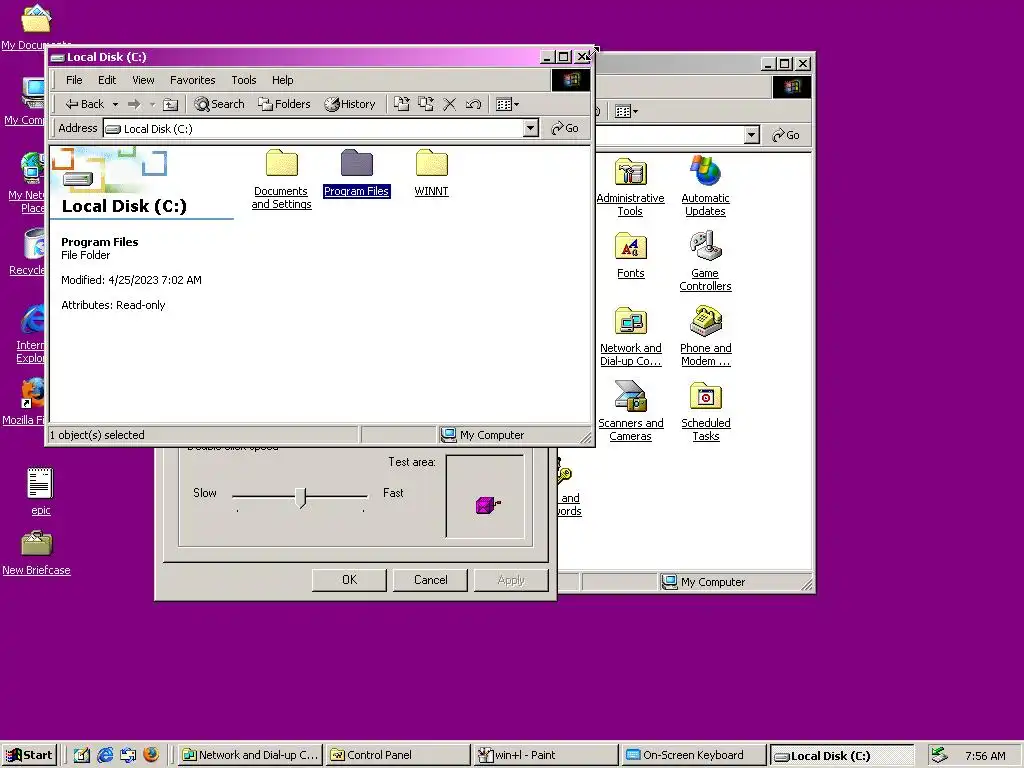
Task: Click the Undo toolbar icon
Action: click(473, 104)
